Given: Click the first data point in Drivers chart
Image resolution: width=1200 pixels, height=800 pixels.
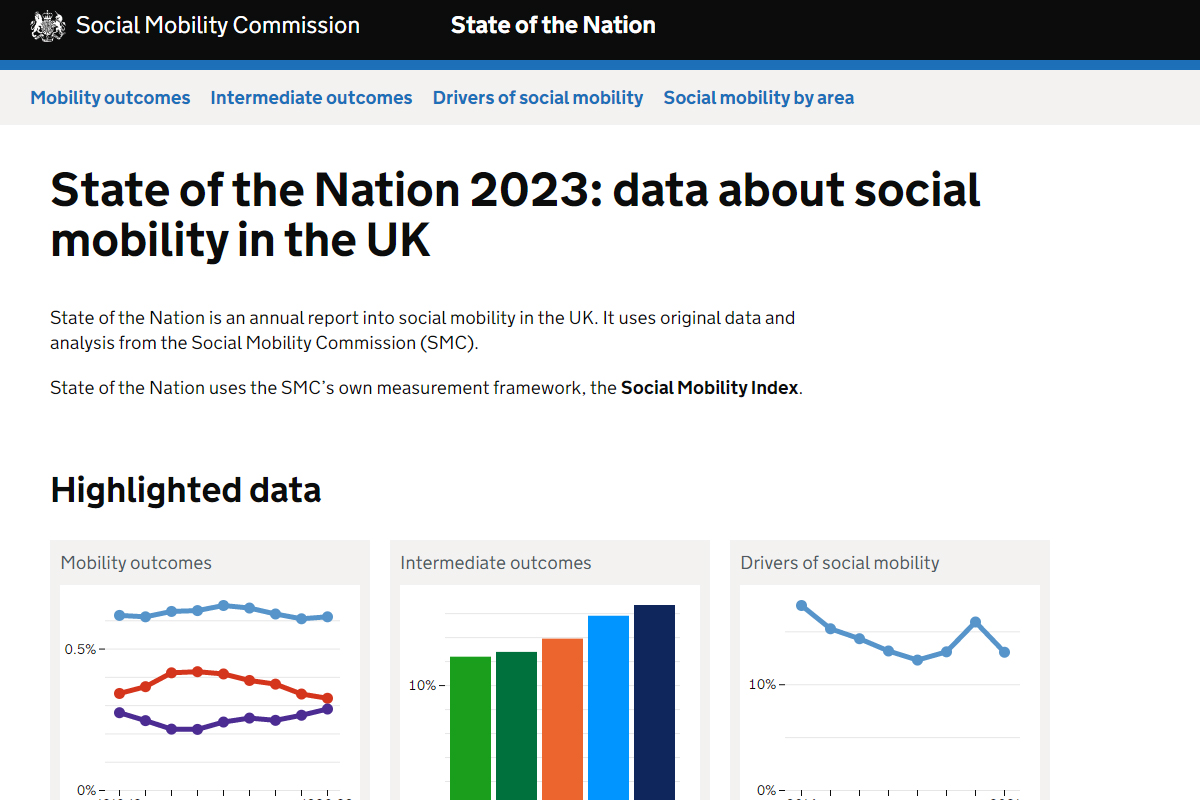Looking at the screenshot, I should pos(801,606).
